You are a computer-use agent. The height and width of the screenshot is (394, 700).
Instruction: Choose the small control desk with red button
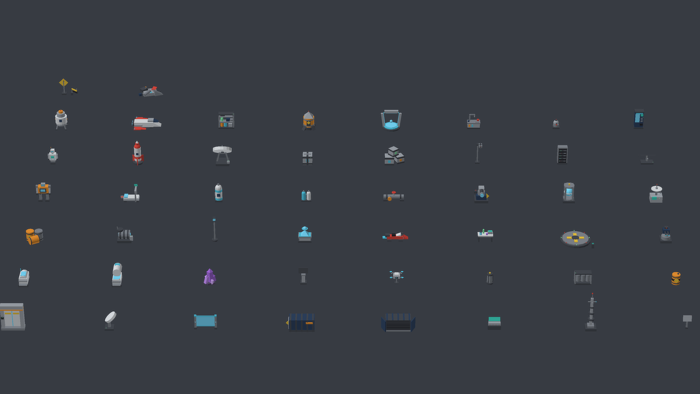[x=473, y=121]
